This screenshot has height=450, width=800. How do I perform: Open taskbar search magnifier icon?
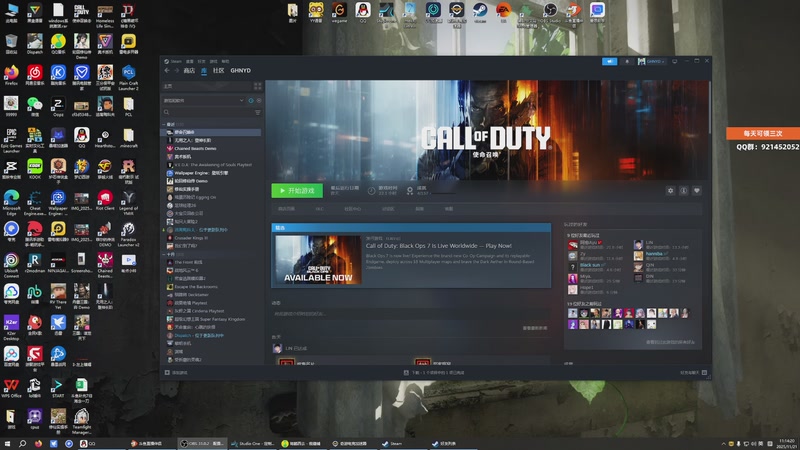[22, 443]
